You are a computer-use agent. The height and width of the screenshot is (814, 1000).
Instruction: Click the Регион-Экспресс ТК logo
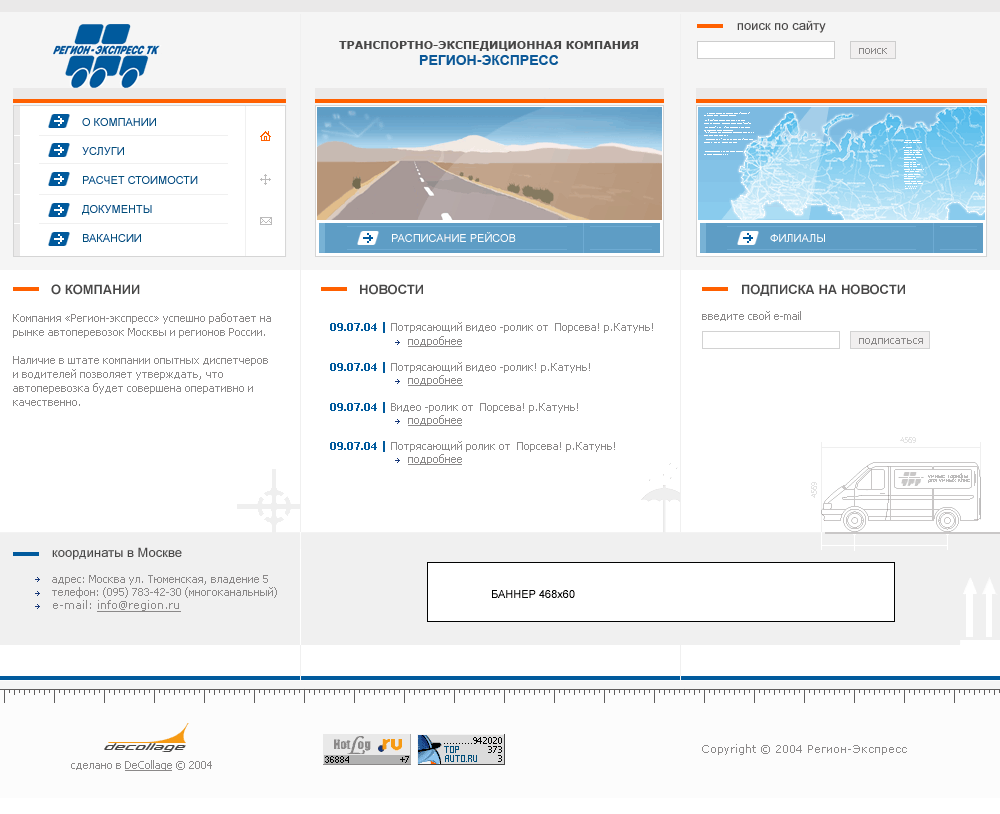[106, 56]
